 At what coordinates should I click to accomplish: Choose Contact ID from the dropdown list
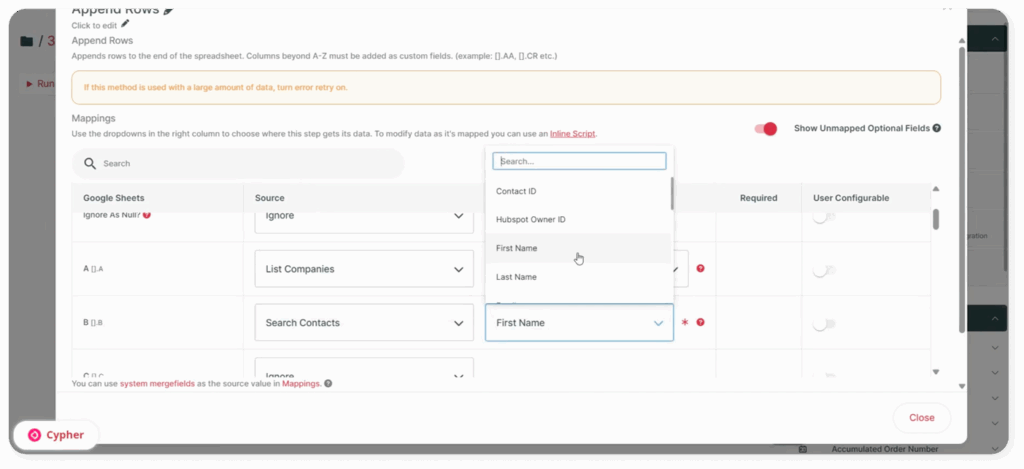pyautogui.click(x=578, y=191)
